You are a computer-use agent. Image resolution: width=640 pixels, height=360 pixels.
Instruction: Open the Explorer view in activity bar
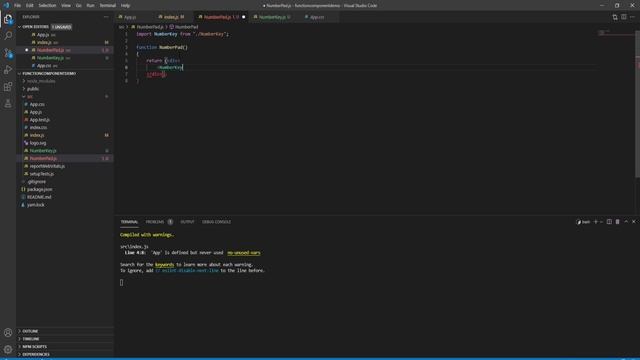pyautogui.click(x=8, y=19)
